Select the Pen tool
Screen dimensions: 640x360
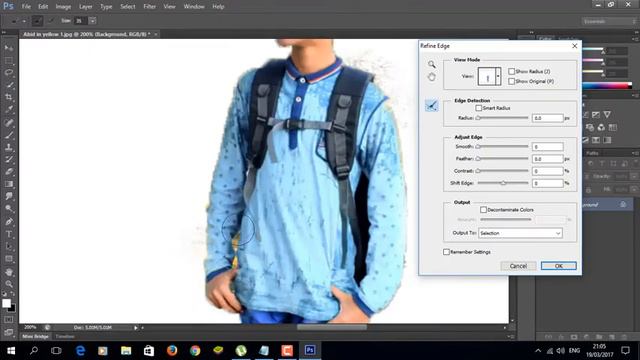coord(9,222)
